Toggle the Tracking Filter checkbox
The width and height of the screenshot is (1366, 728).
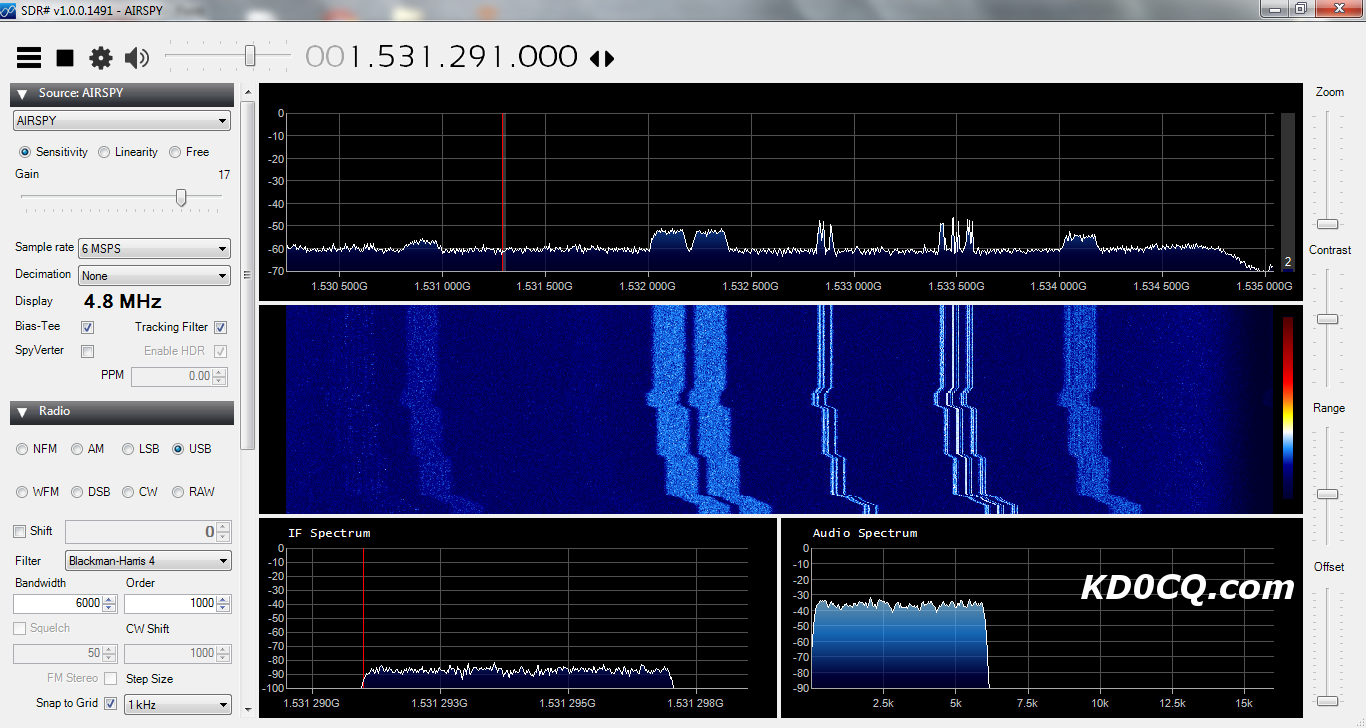click(x=220, y=327)
